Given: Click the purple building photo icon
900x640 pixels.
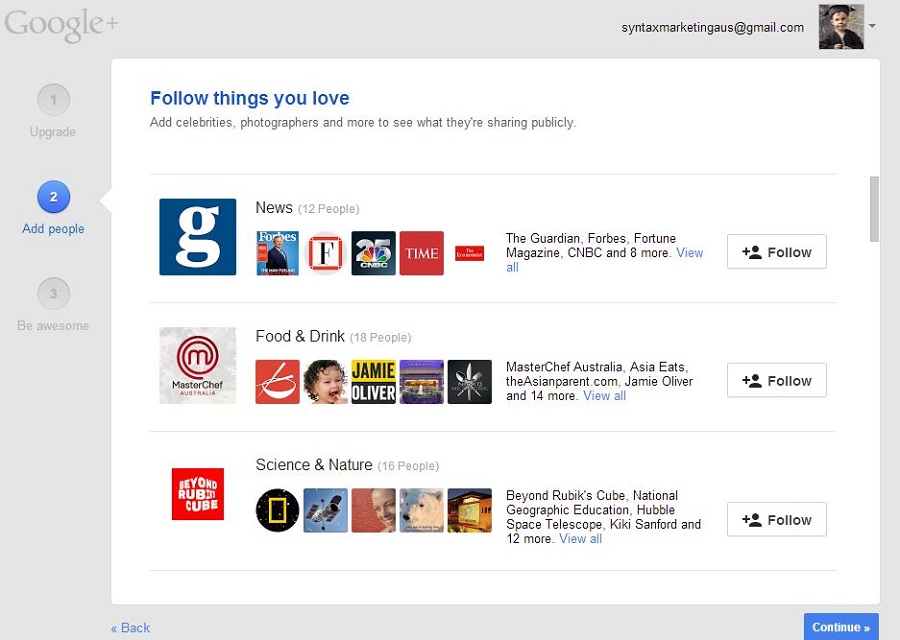Looking at the screenshot, I should tap(422, 382).
